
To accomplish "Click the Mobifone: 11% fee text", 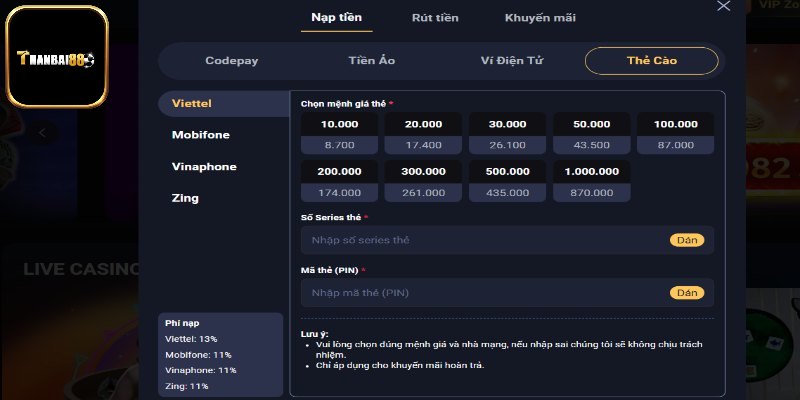I will pos(198,355).
